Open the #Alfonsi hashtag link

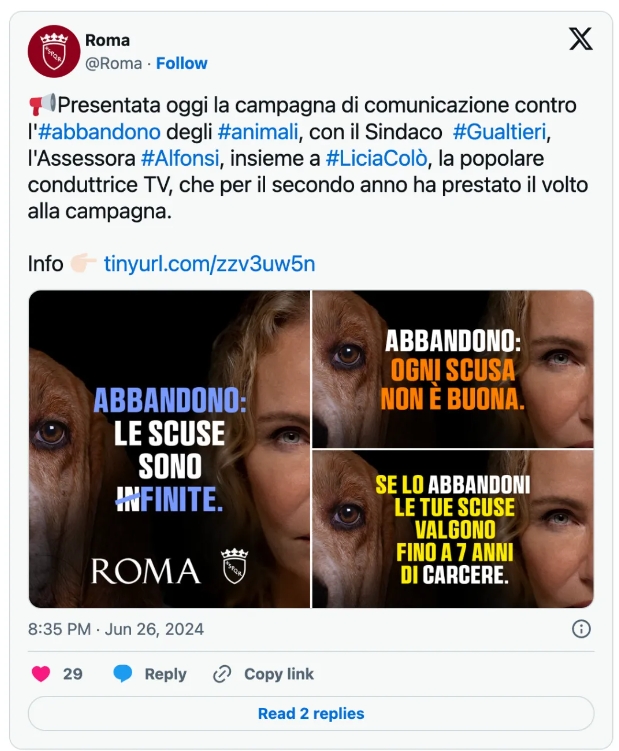(180, 158)
